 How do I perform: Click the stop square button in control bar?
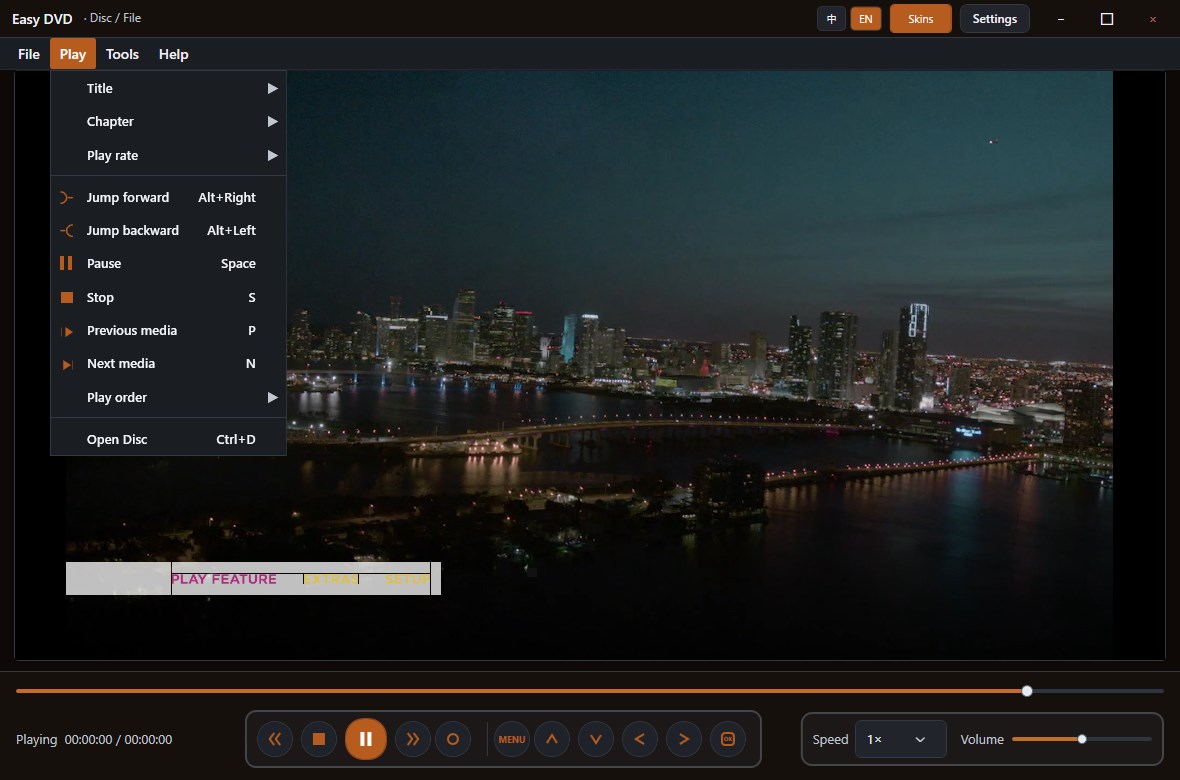point(319,739)
